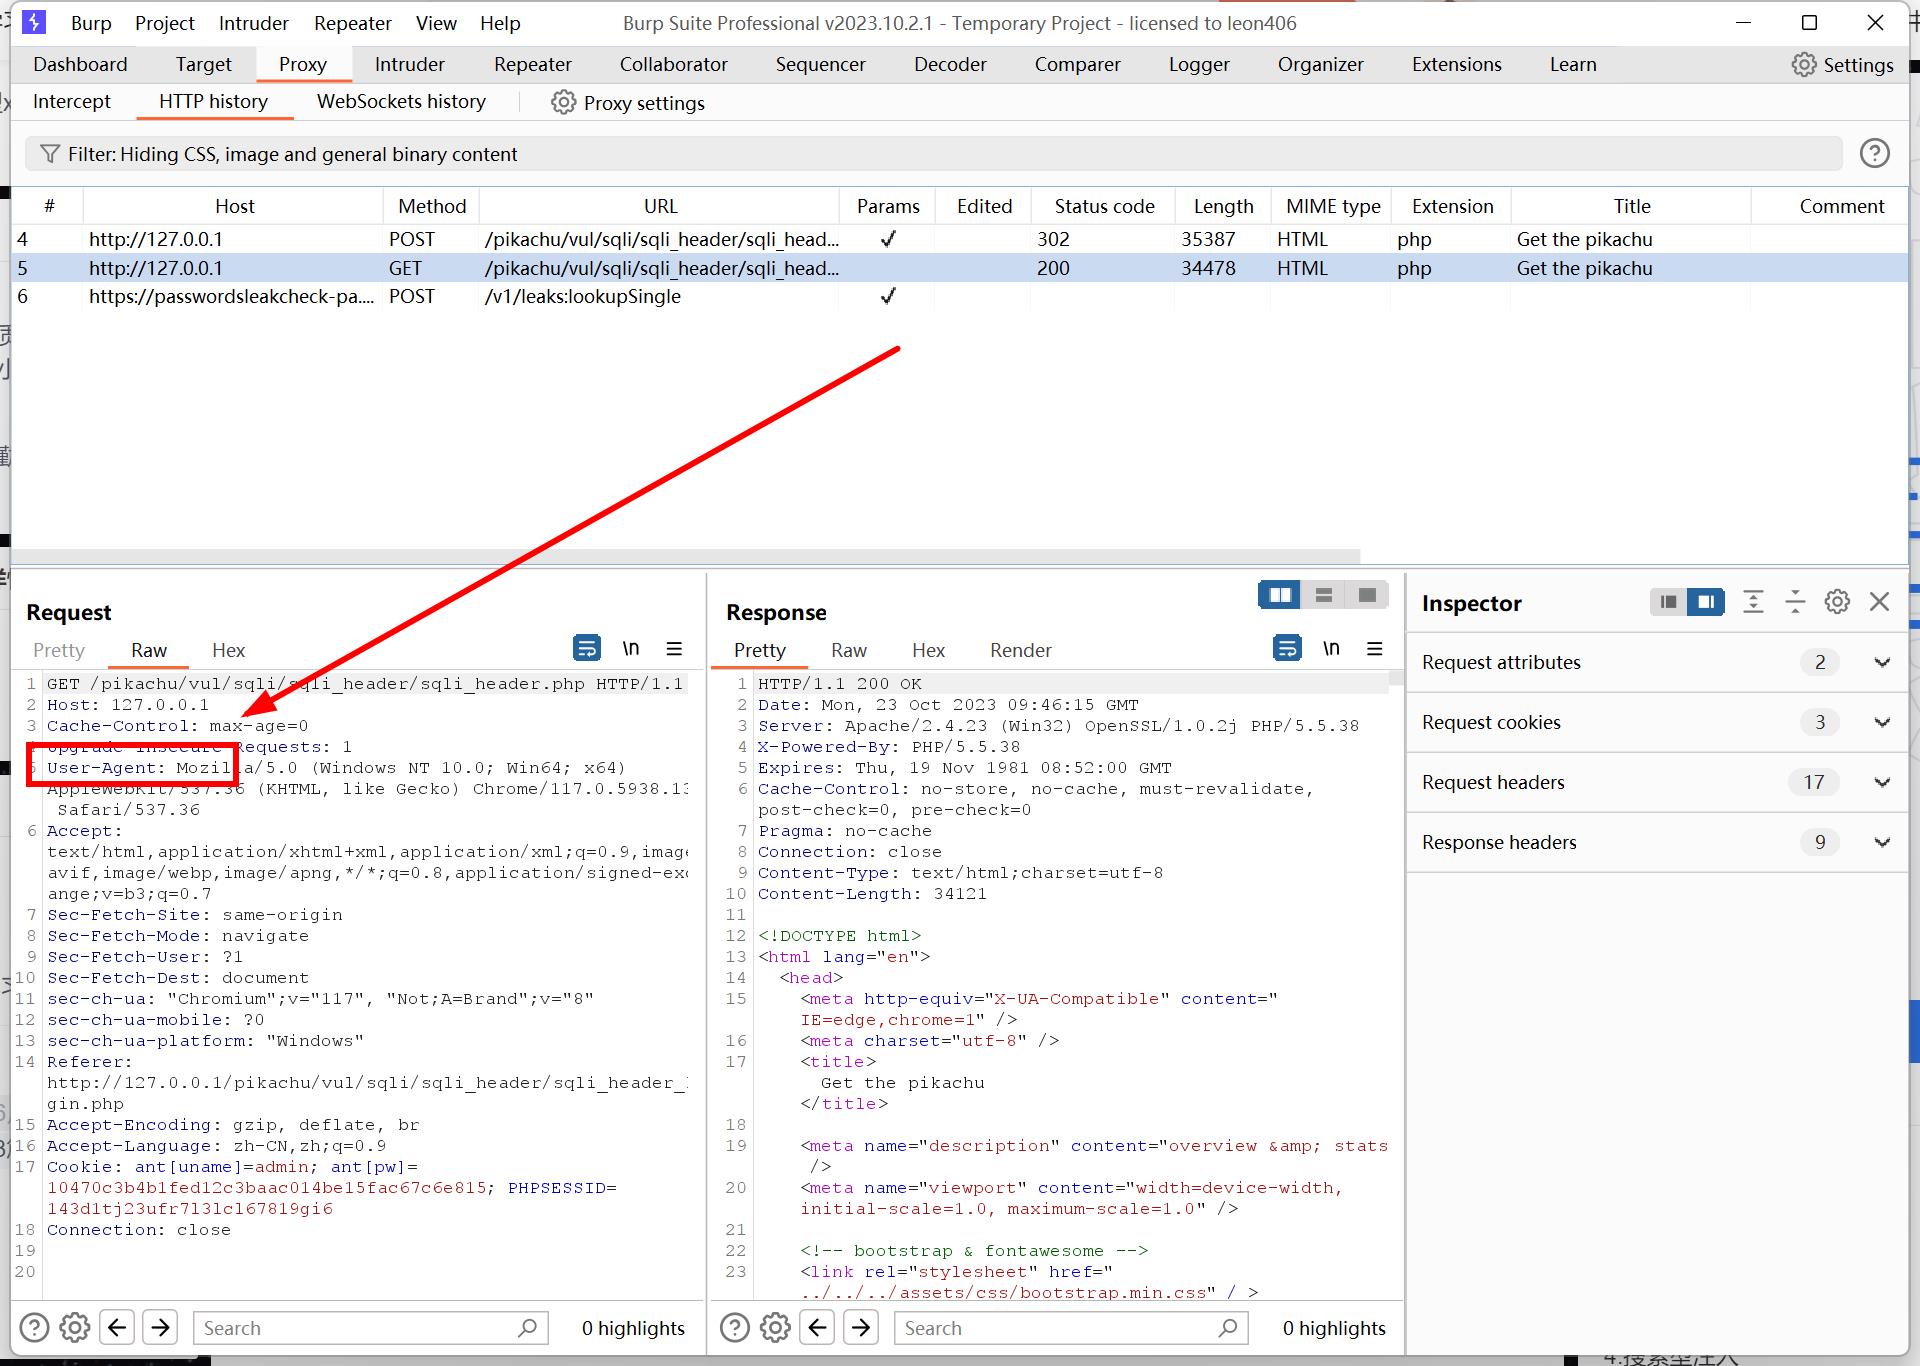Open the Intruder menu in menu bar
Image resolution: width=1920 pixels, height=1366 pixels.
pyautogui.click(x=253, y=23)
